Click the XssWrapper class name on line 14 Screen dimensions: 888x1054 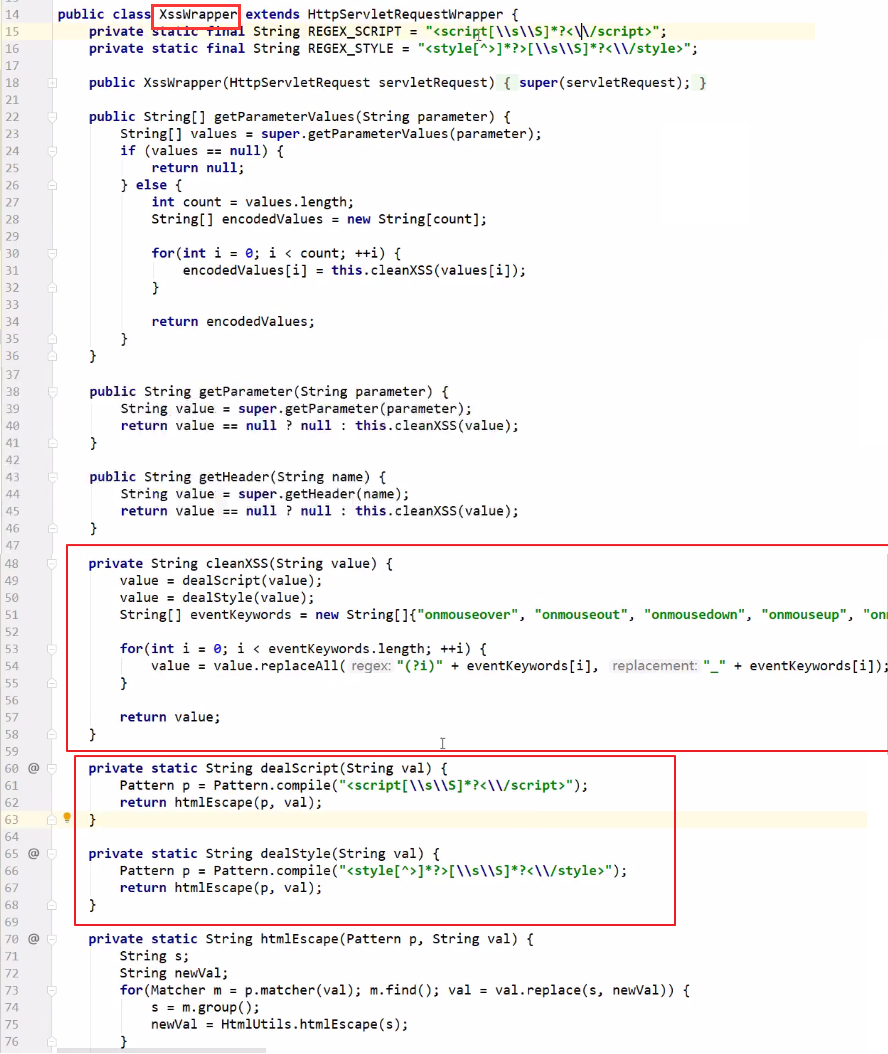pos(198,15)
